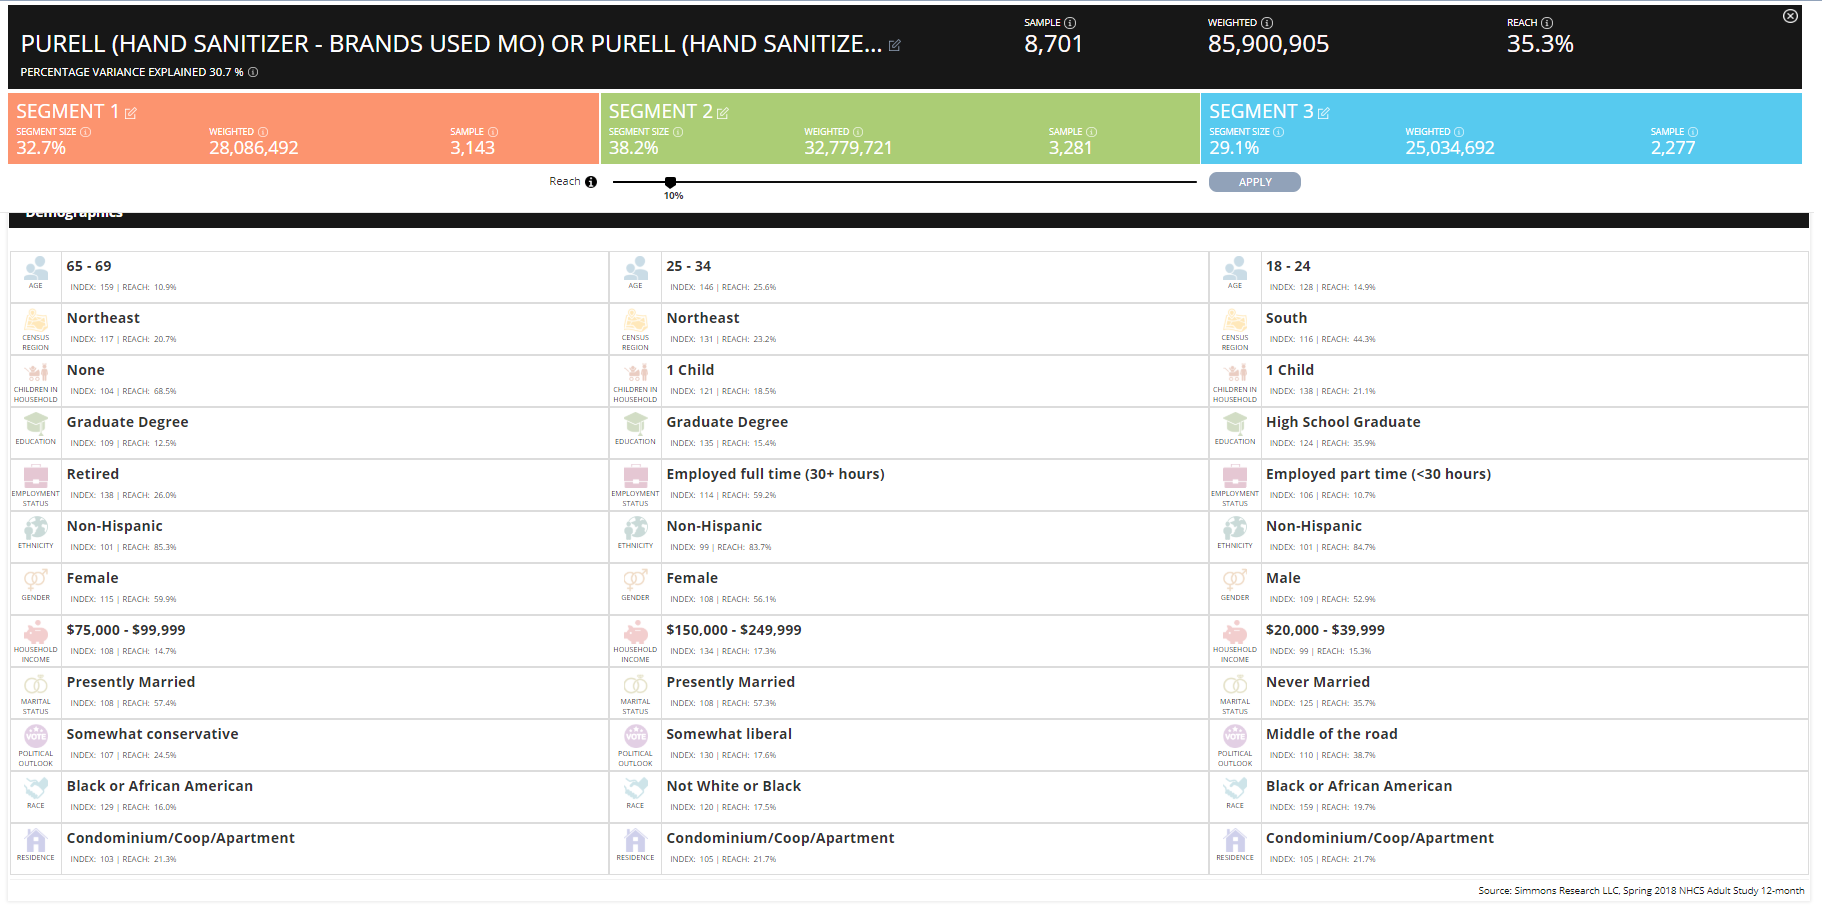Click the Simmons Research source citation
1822x907 pixels.
pyautogui.click(x=1641, y=890)
